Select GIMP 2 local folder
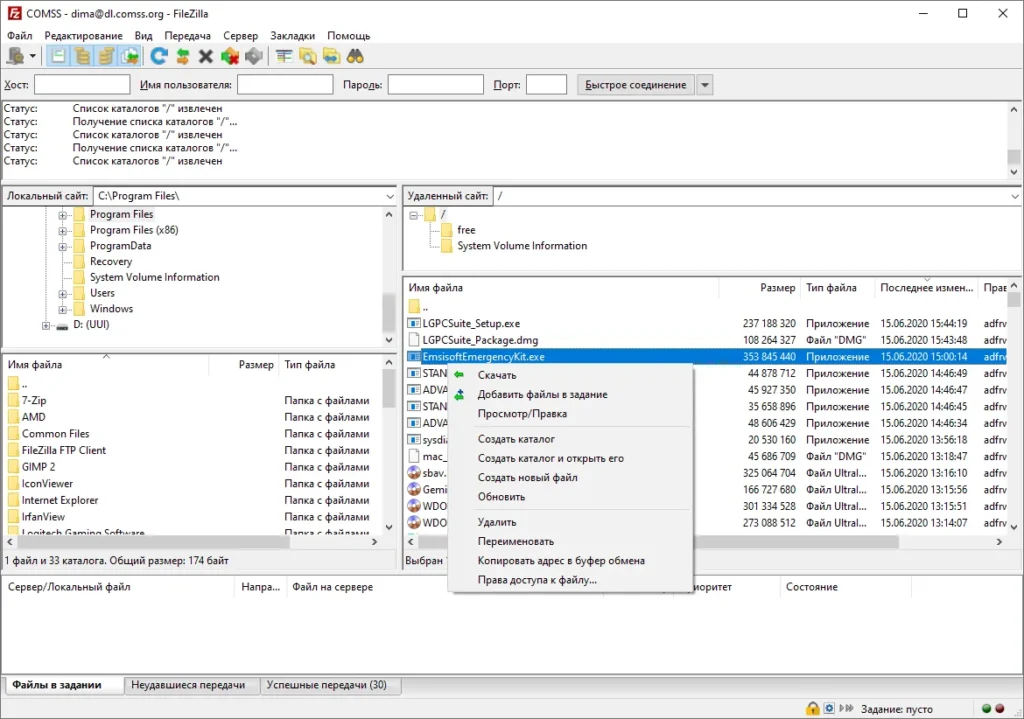Image resolution: width=1024 pixels, height=719 pixels. pos(39,467)
